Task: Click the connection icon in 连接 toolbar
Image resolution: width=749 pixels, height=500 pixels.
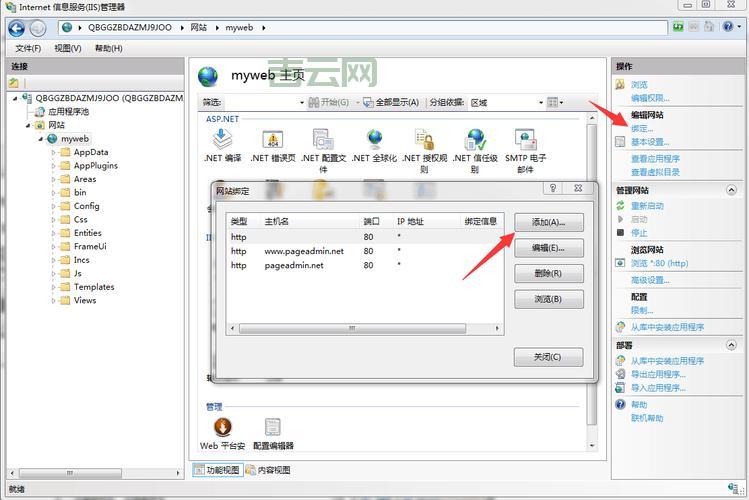Action: pyautogui.click(x=14, y=83)
